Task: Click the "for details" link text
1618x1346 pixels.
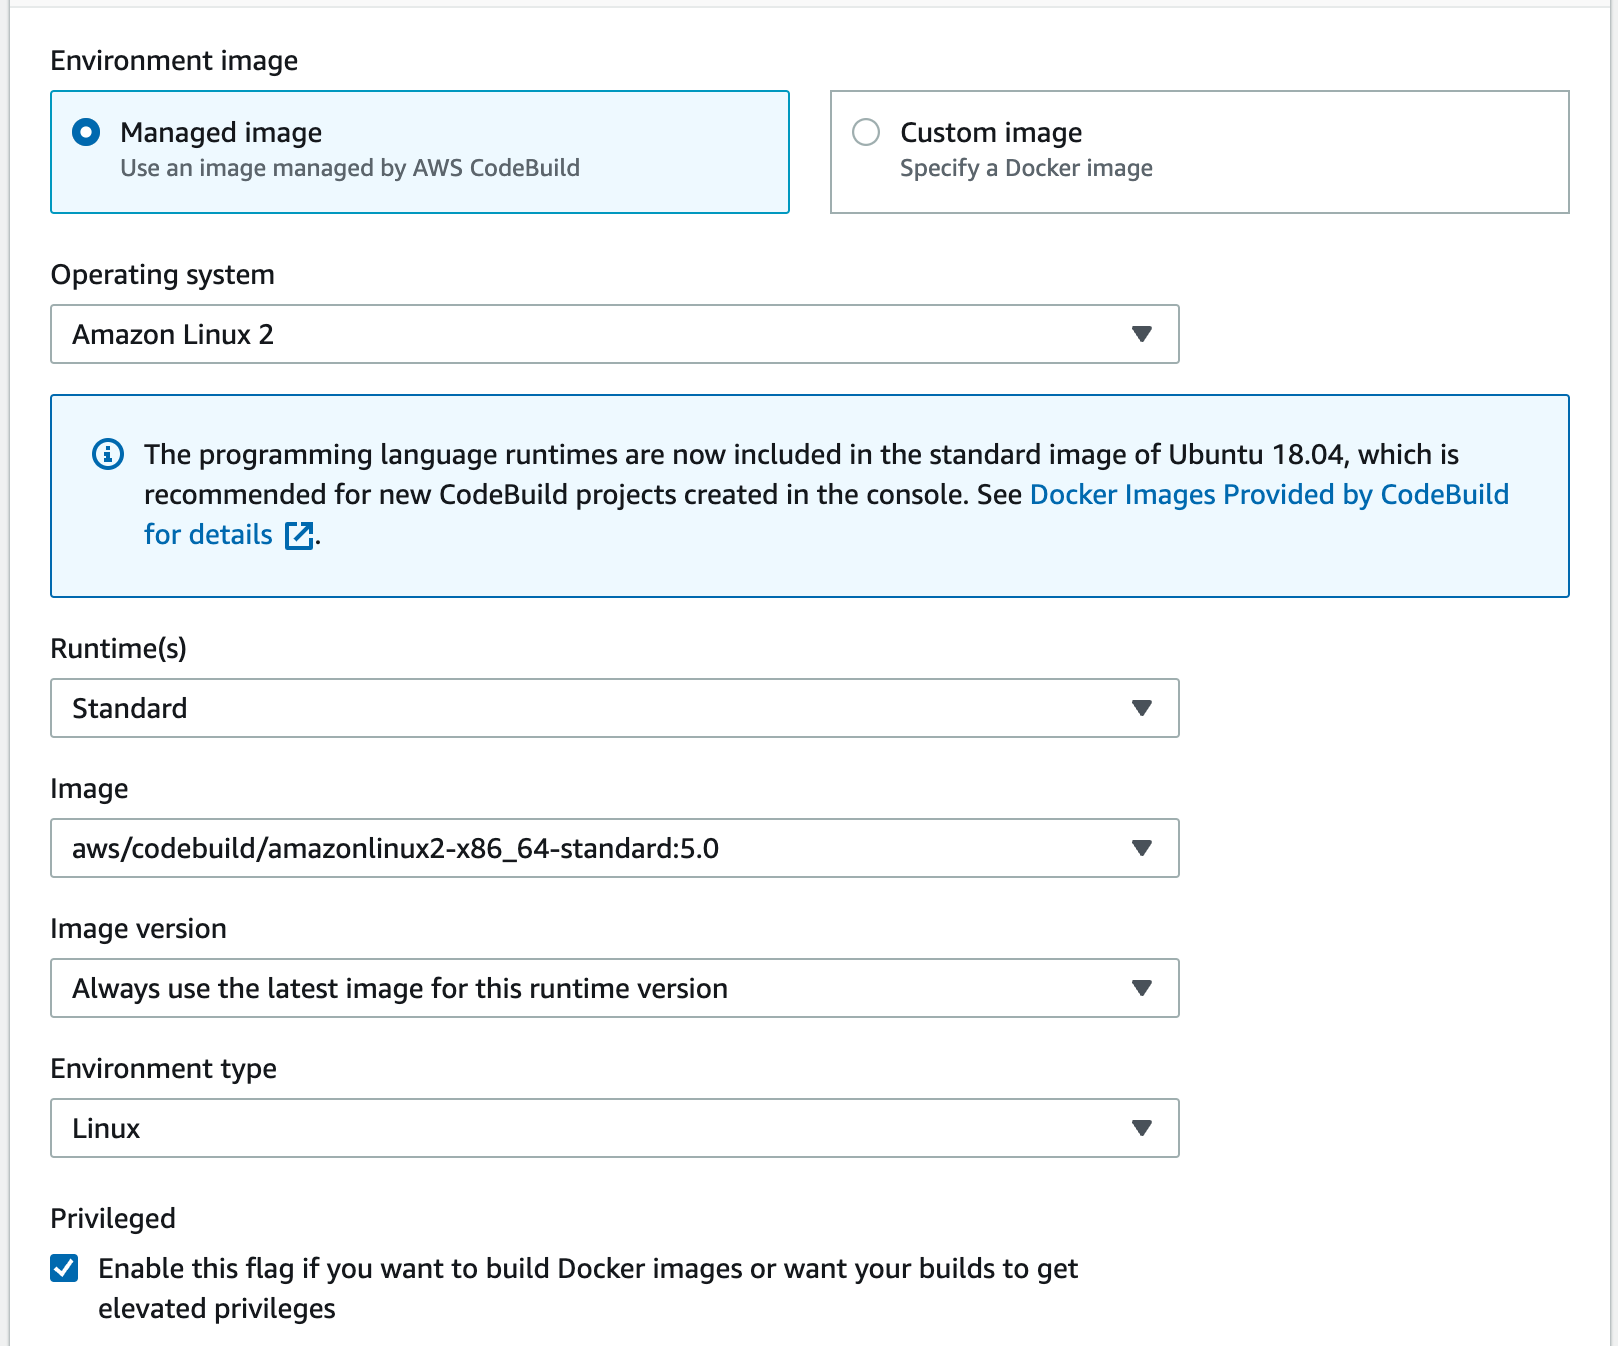Action: pyautogui.click(x=207, y=534)
